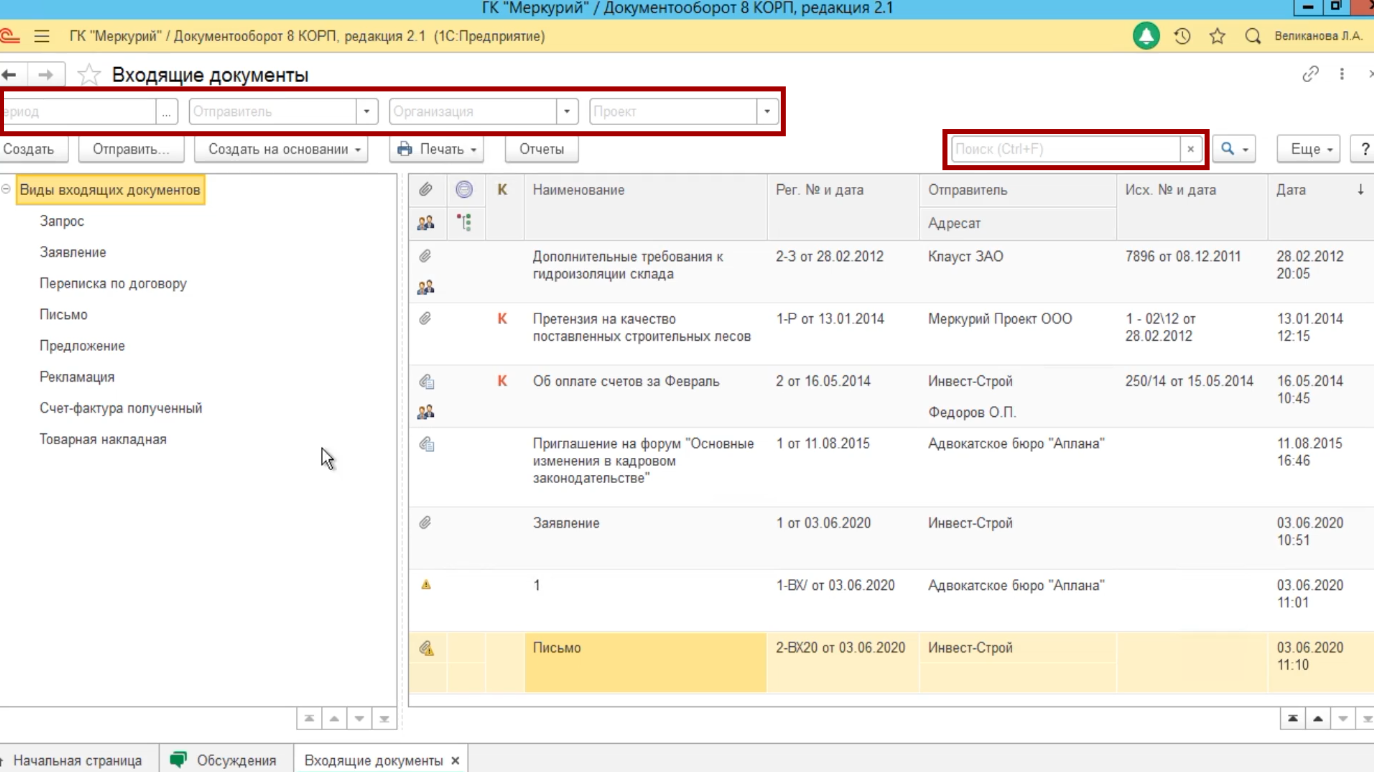Click user name Великанова Л.А.
The width and height of the screenshot is (1374, 772).
pyautogui.click(x=1318, y=36)
